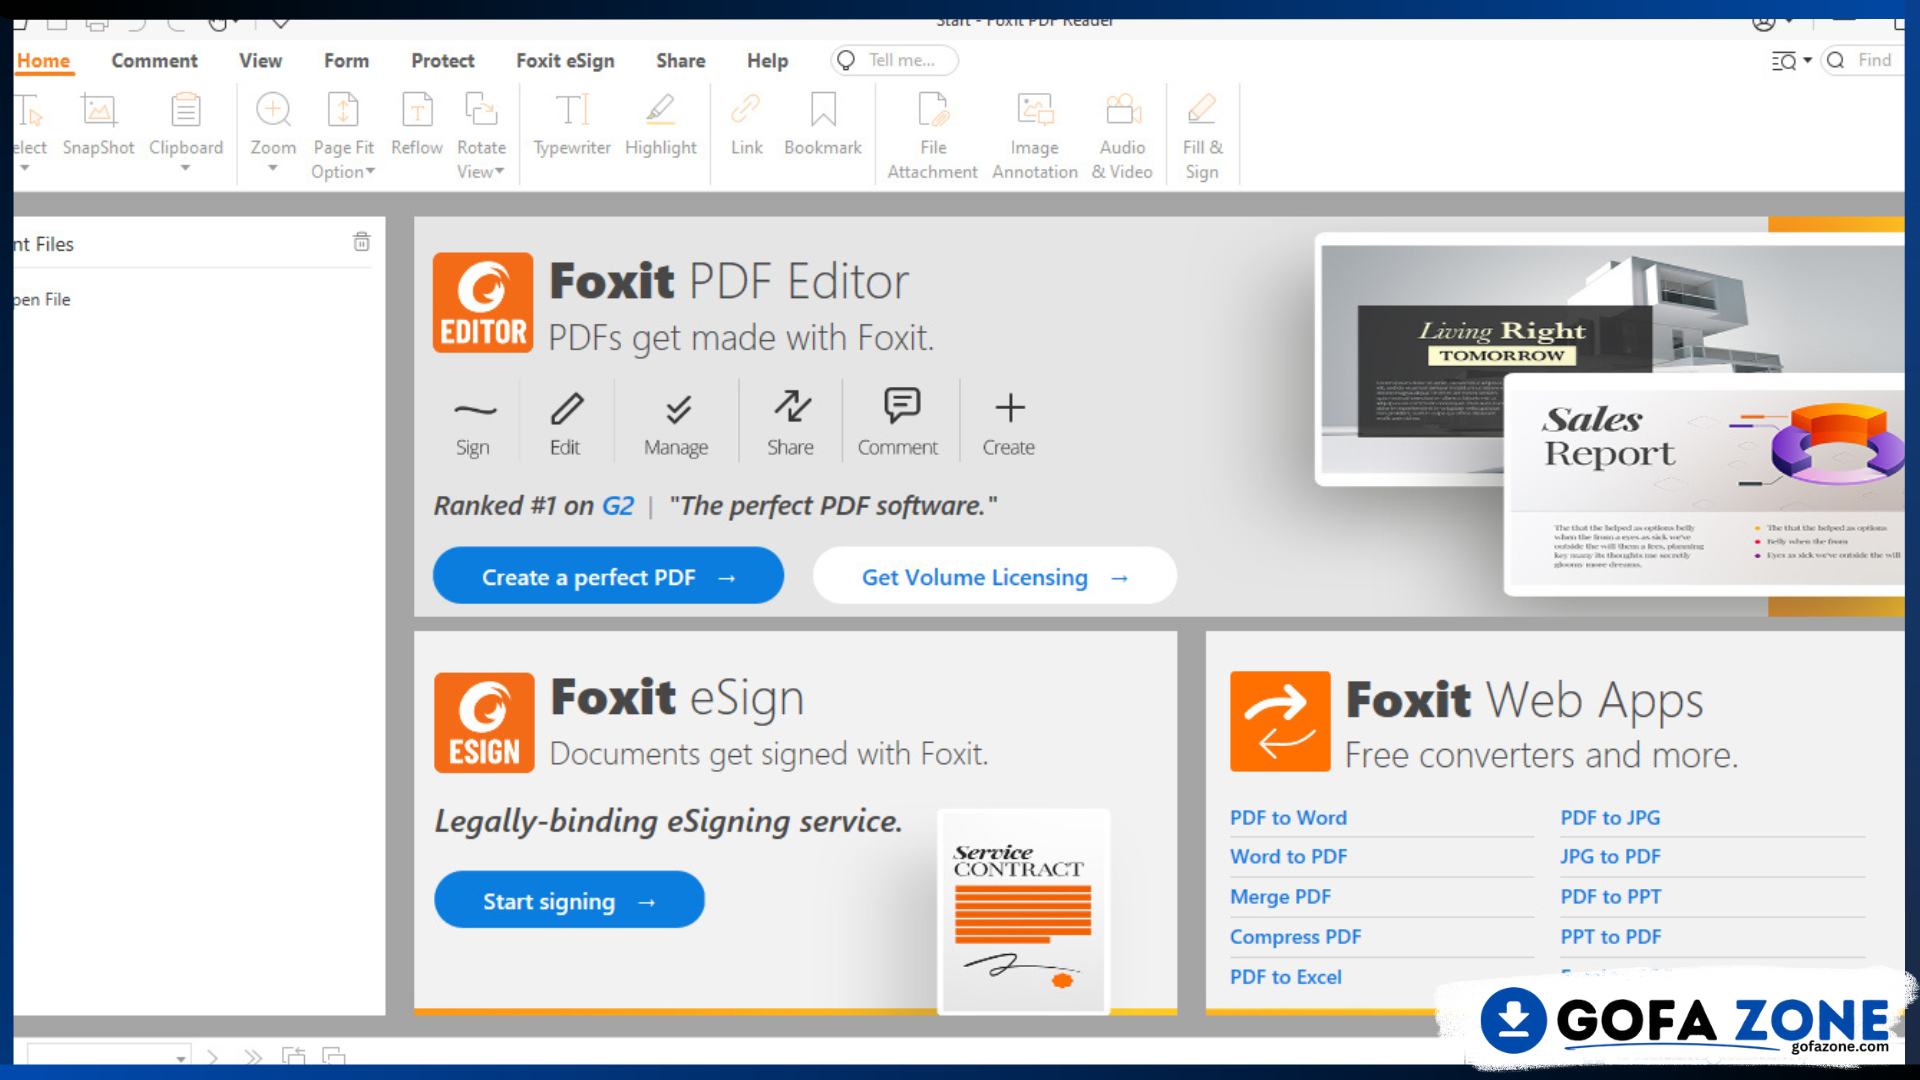Click Create a perfect PDF button

point(608,576)
